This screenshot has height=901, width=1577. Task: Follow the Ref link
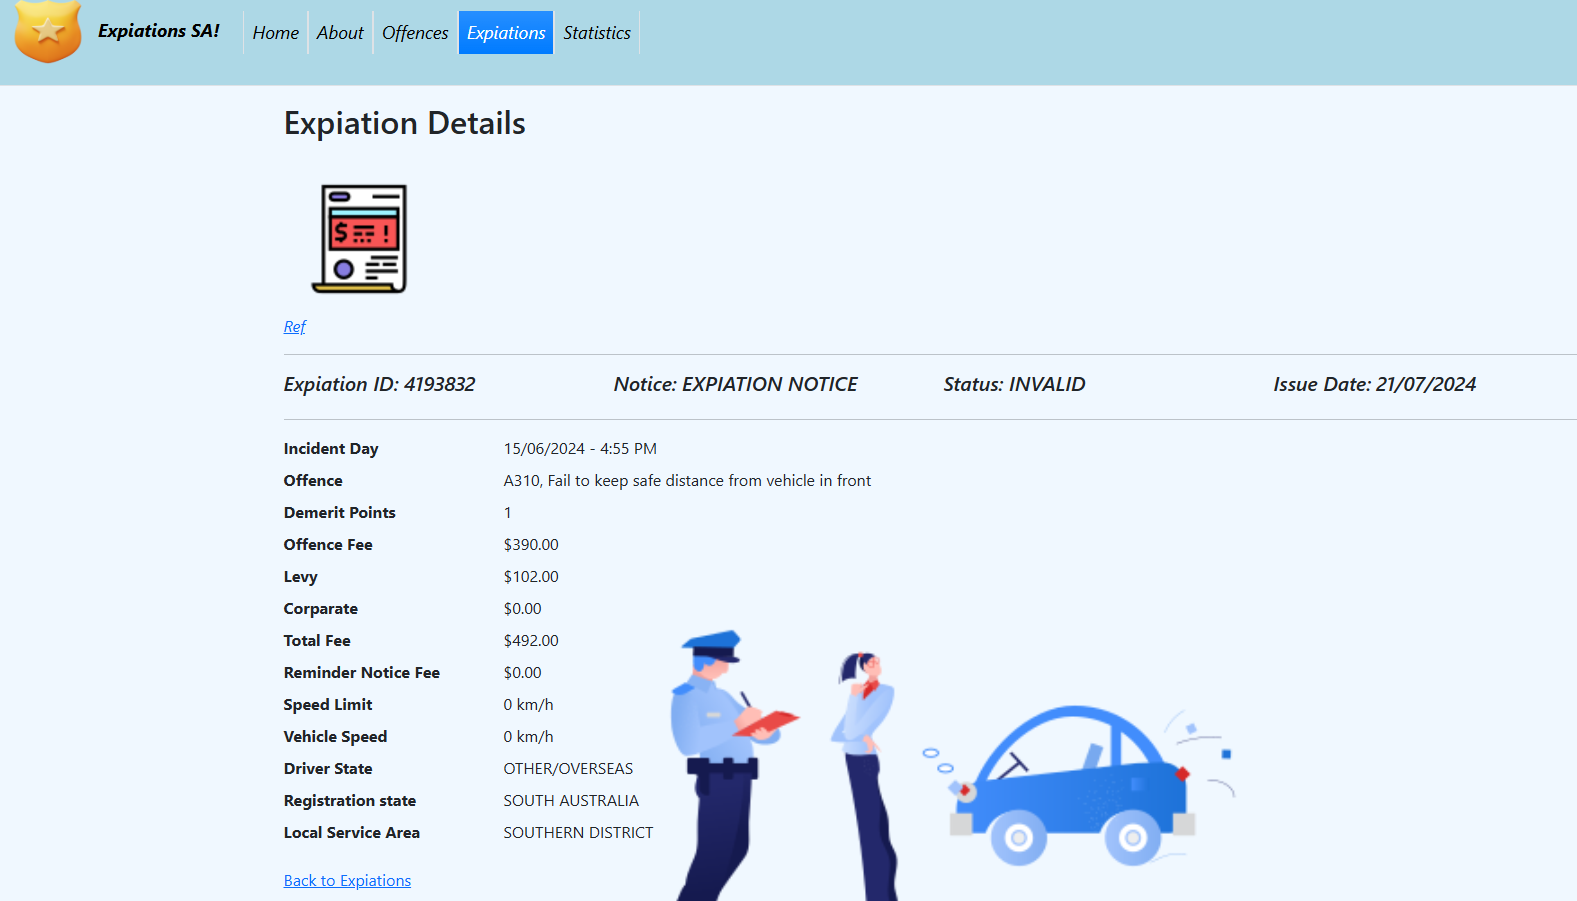(x=295, y=327)
